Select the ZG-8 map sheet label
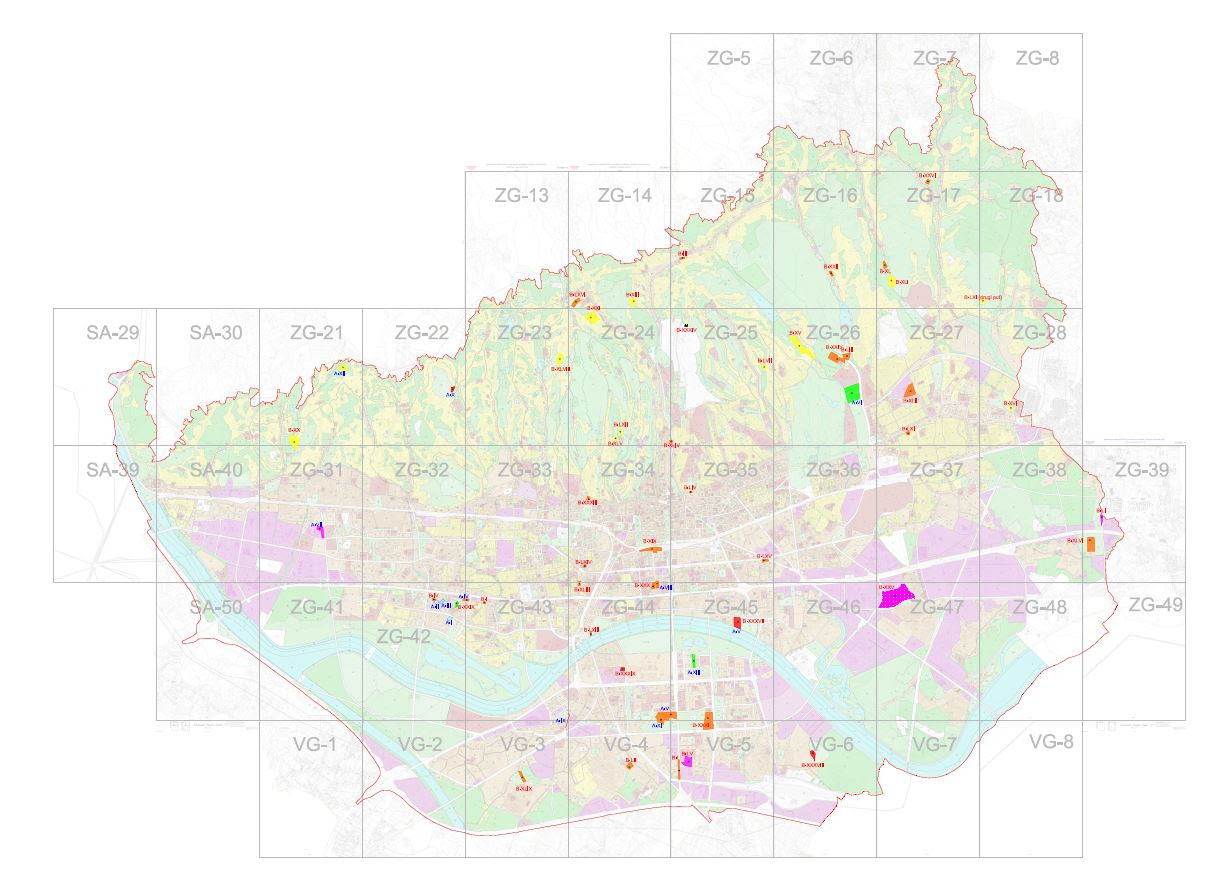Image resolution: width=1224 pixels, height=885 pixels. pyautogui.click(x=1036, y=59)
